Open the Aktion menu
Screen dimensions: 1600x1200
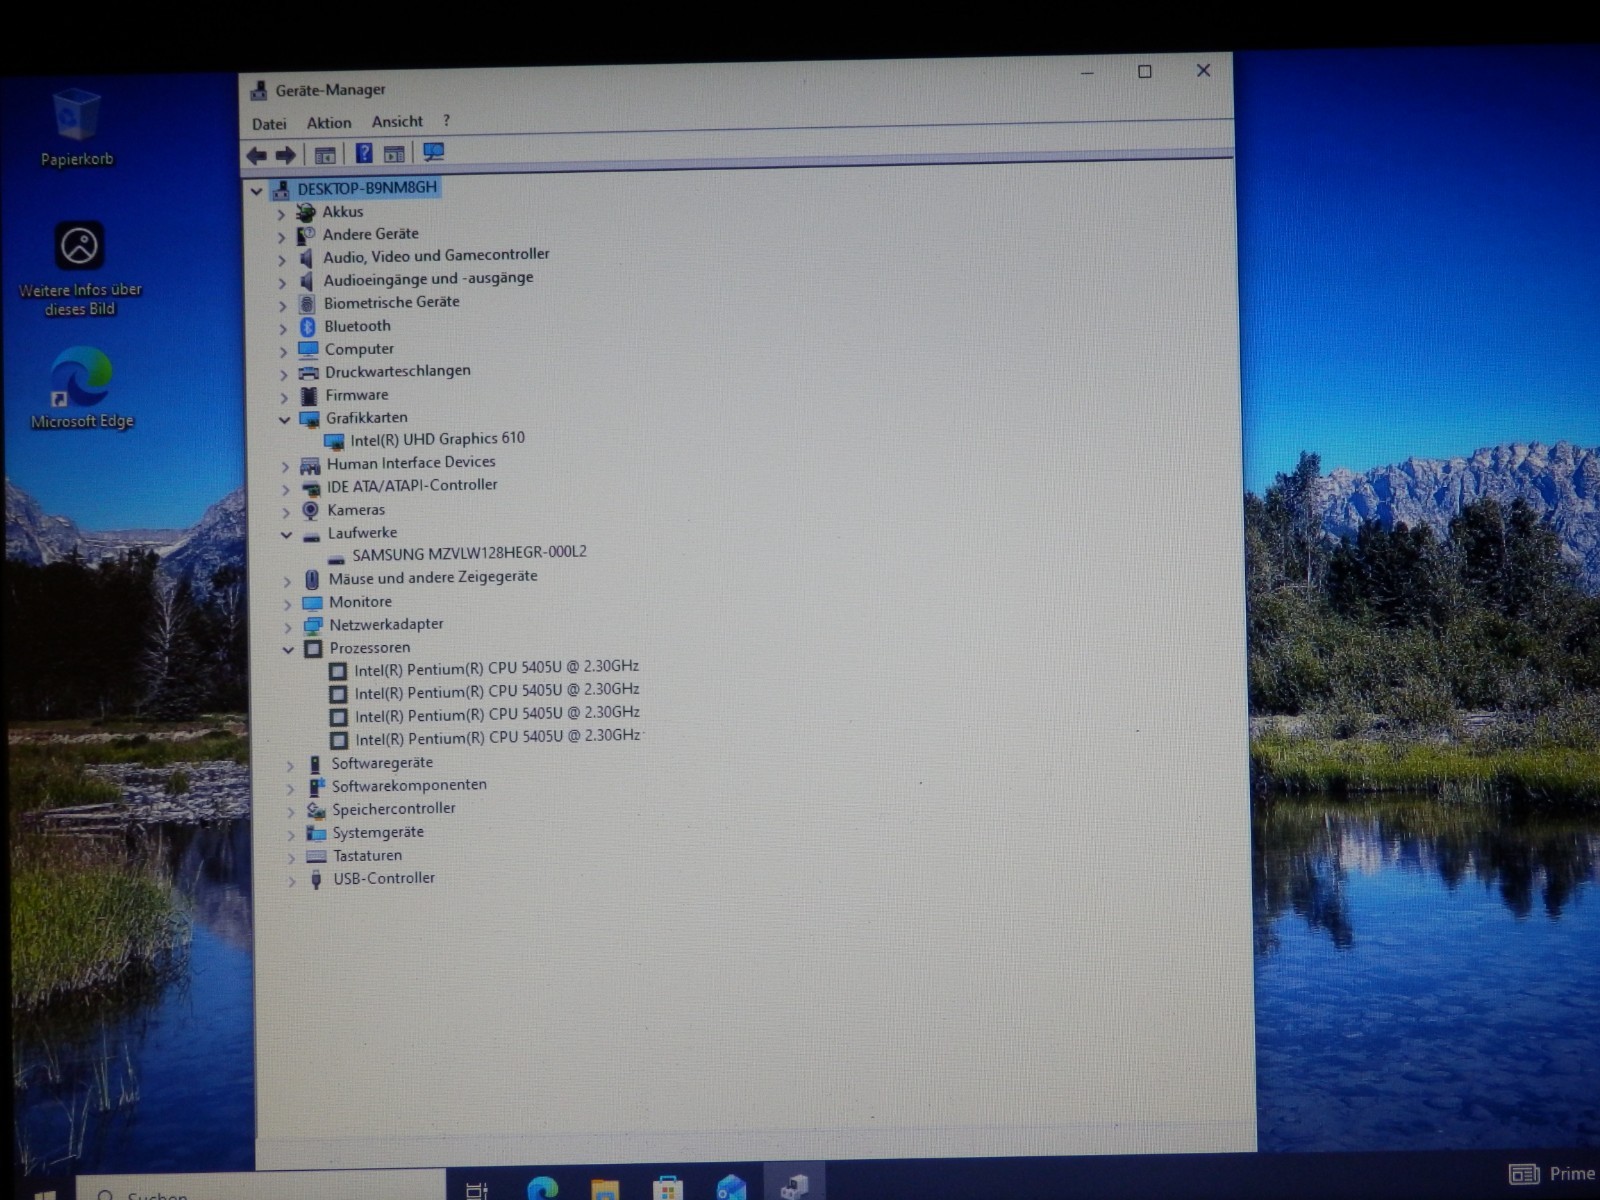(329, 123)
